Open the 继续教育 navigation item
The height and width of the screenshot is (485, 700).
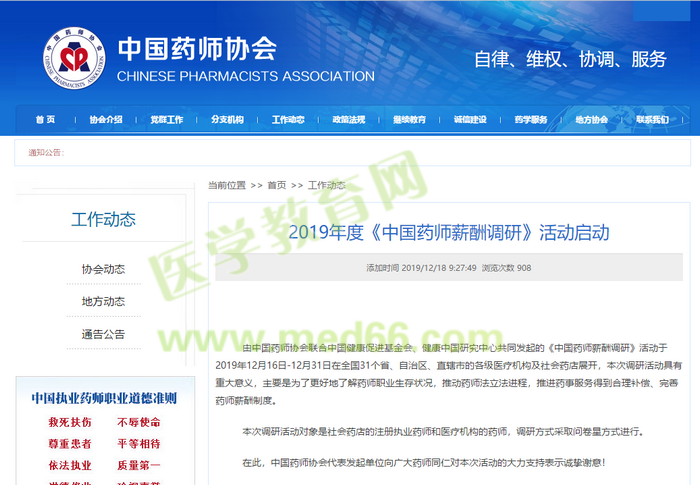409,120
